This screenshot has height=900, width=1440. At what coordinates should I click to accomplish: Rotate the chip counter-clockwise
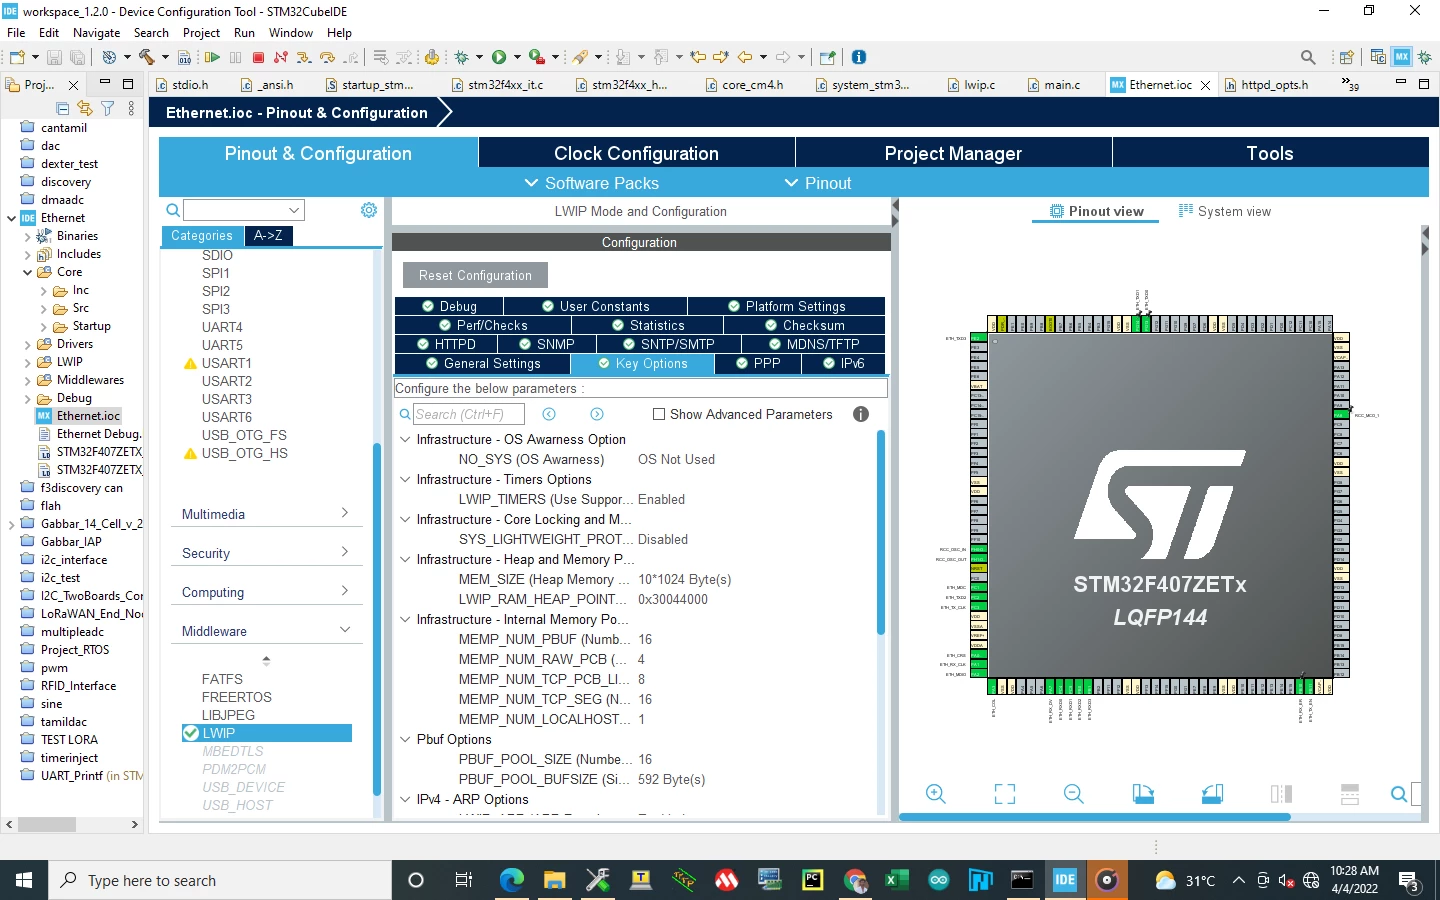(x=1212, y=794)
